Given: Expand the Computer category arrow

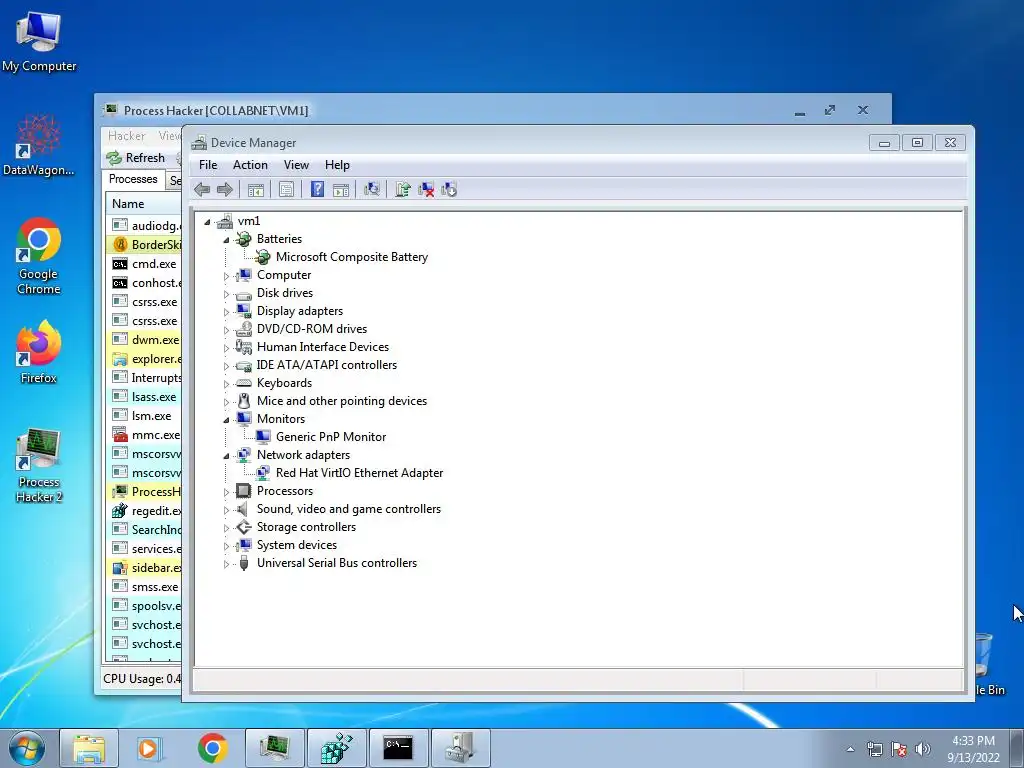Looking at the screenshot, I should [x=226, y=276].
